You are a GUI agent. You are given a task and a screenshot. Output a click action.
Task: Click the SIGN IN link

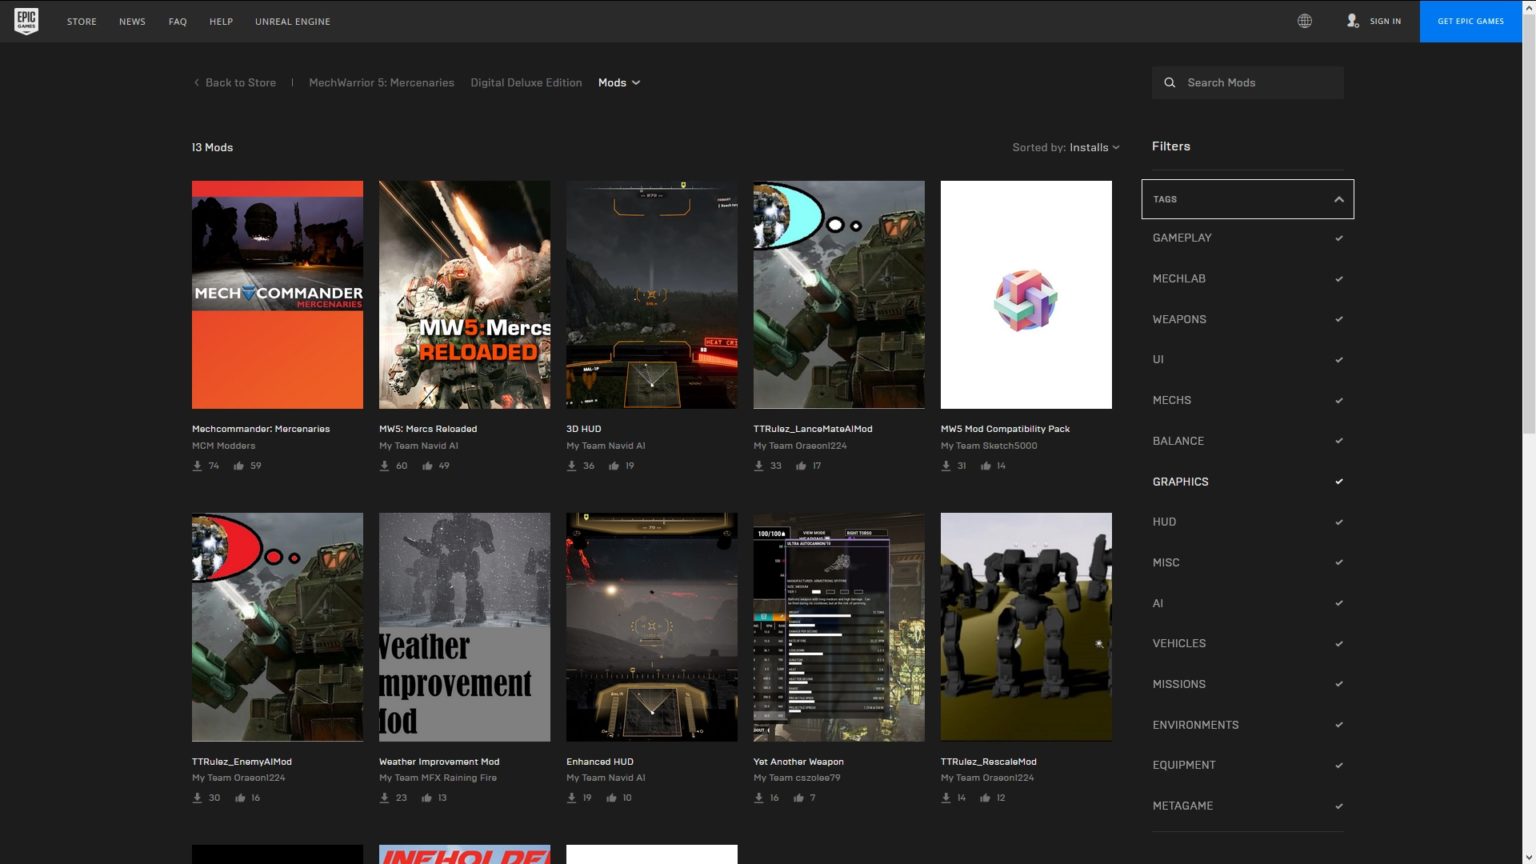point(1385,21)
